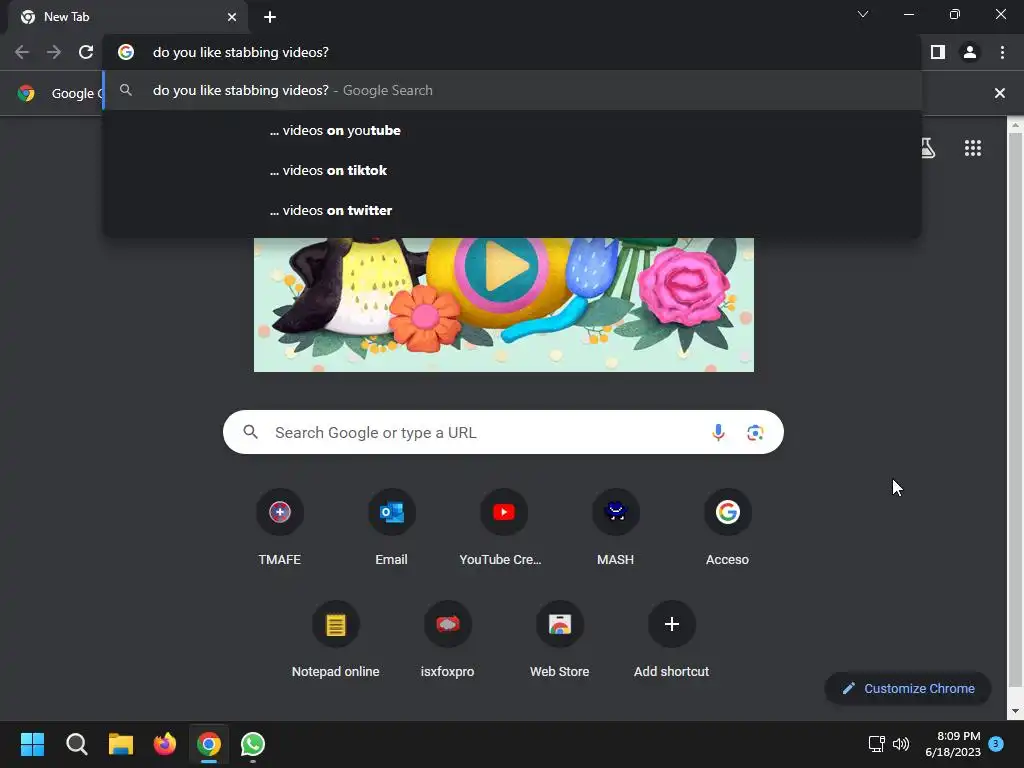Open the YouTube Creator shortcut
This screenshot has height=768, width=1024.
click(504, 528)
